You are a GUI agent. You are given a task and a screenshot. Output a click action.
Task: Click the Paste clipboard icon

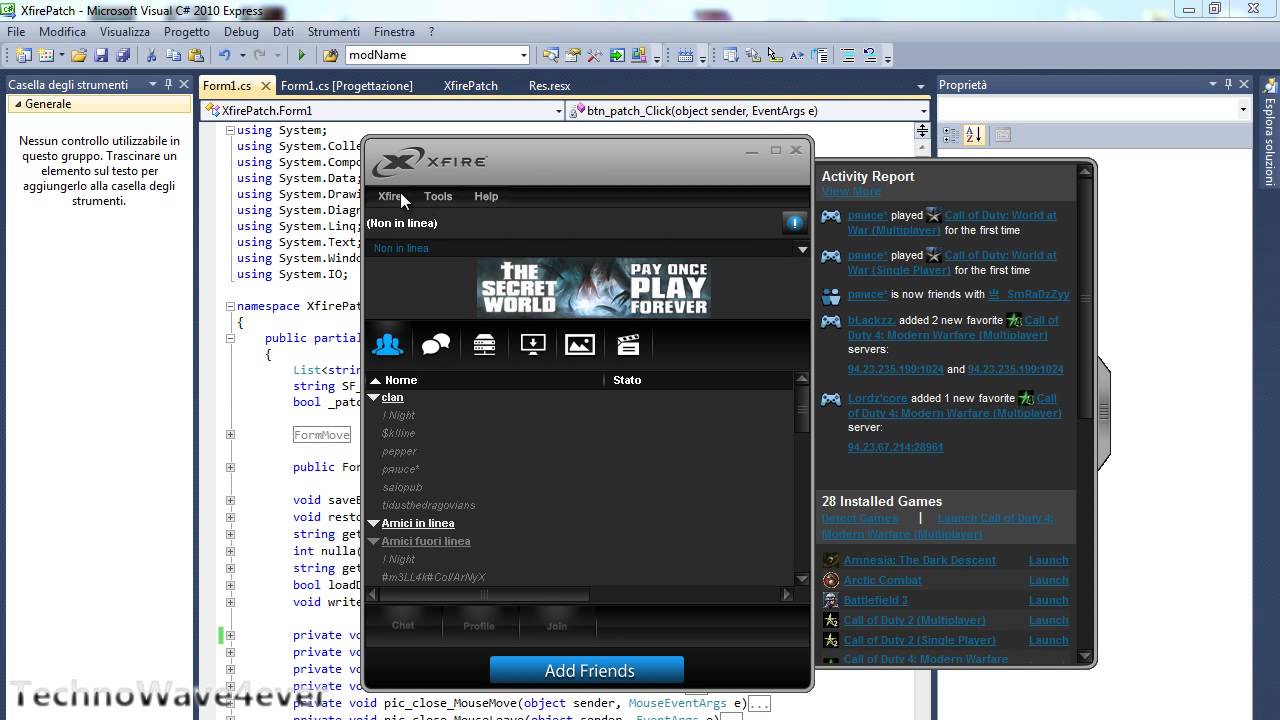(196, 55)
